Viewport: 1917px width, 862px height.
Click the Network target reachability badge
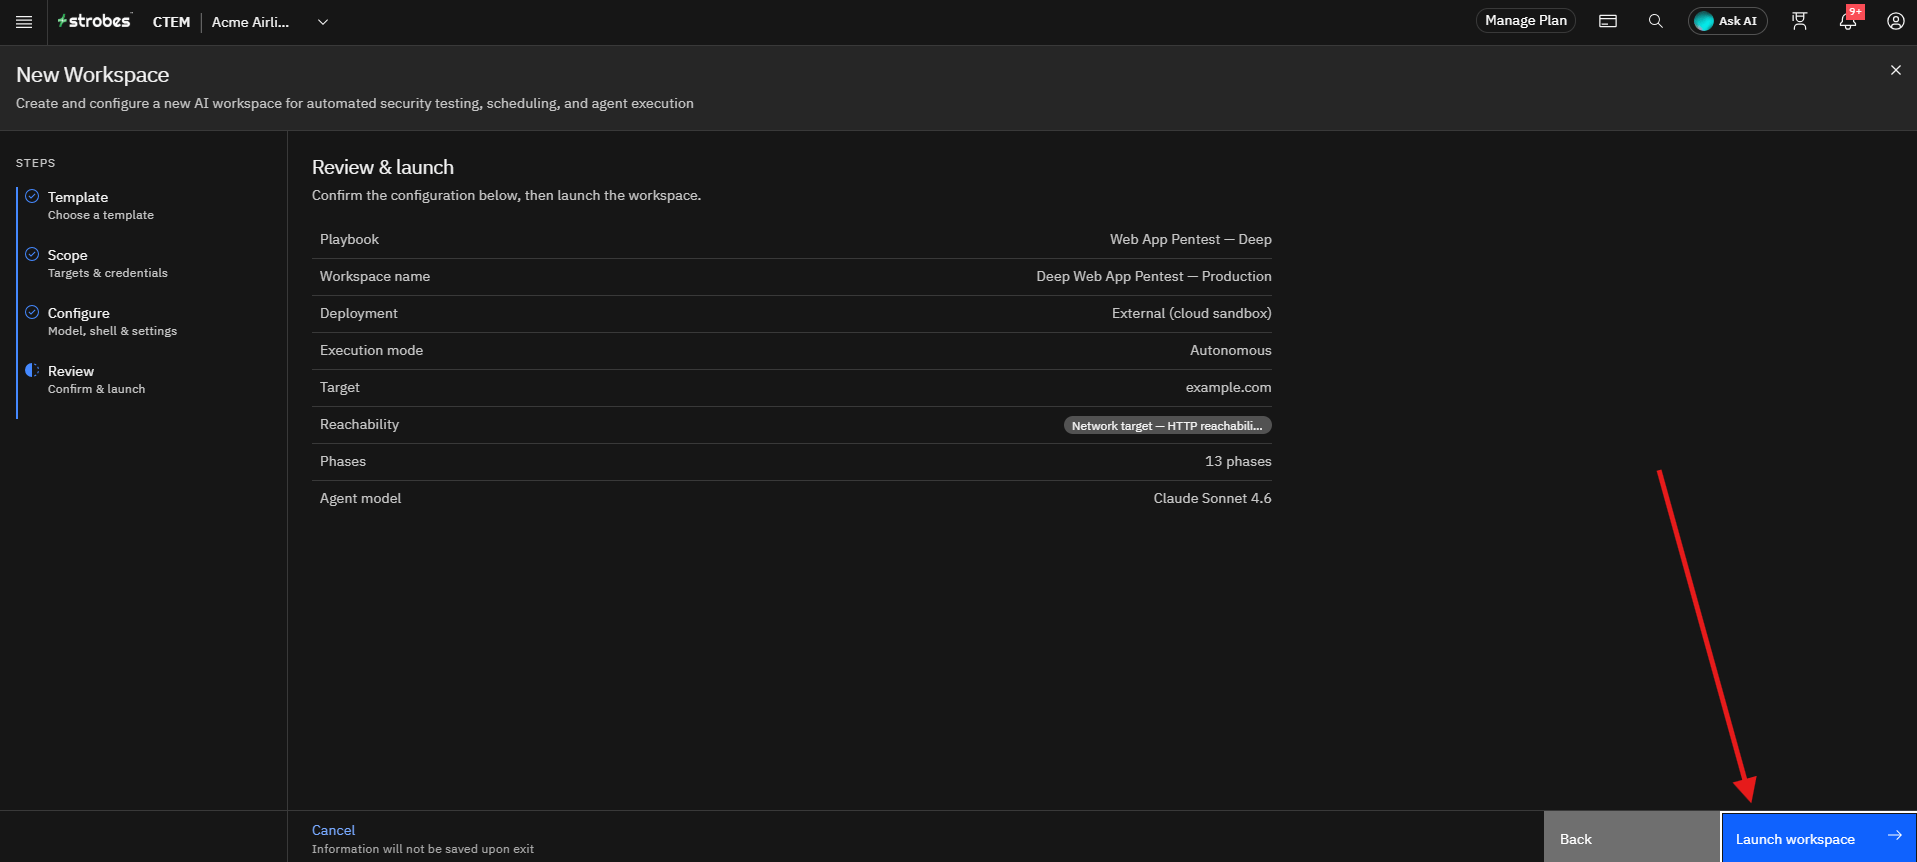1167,425
